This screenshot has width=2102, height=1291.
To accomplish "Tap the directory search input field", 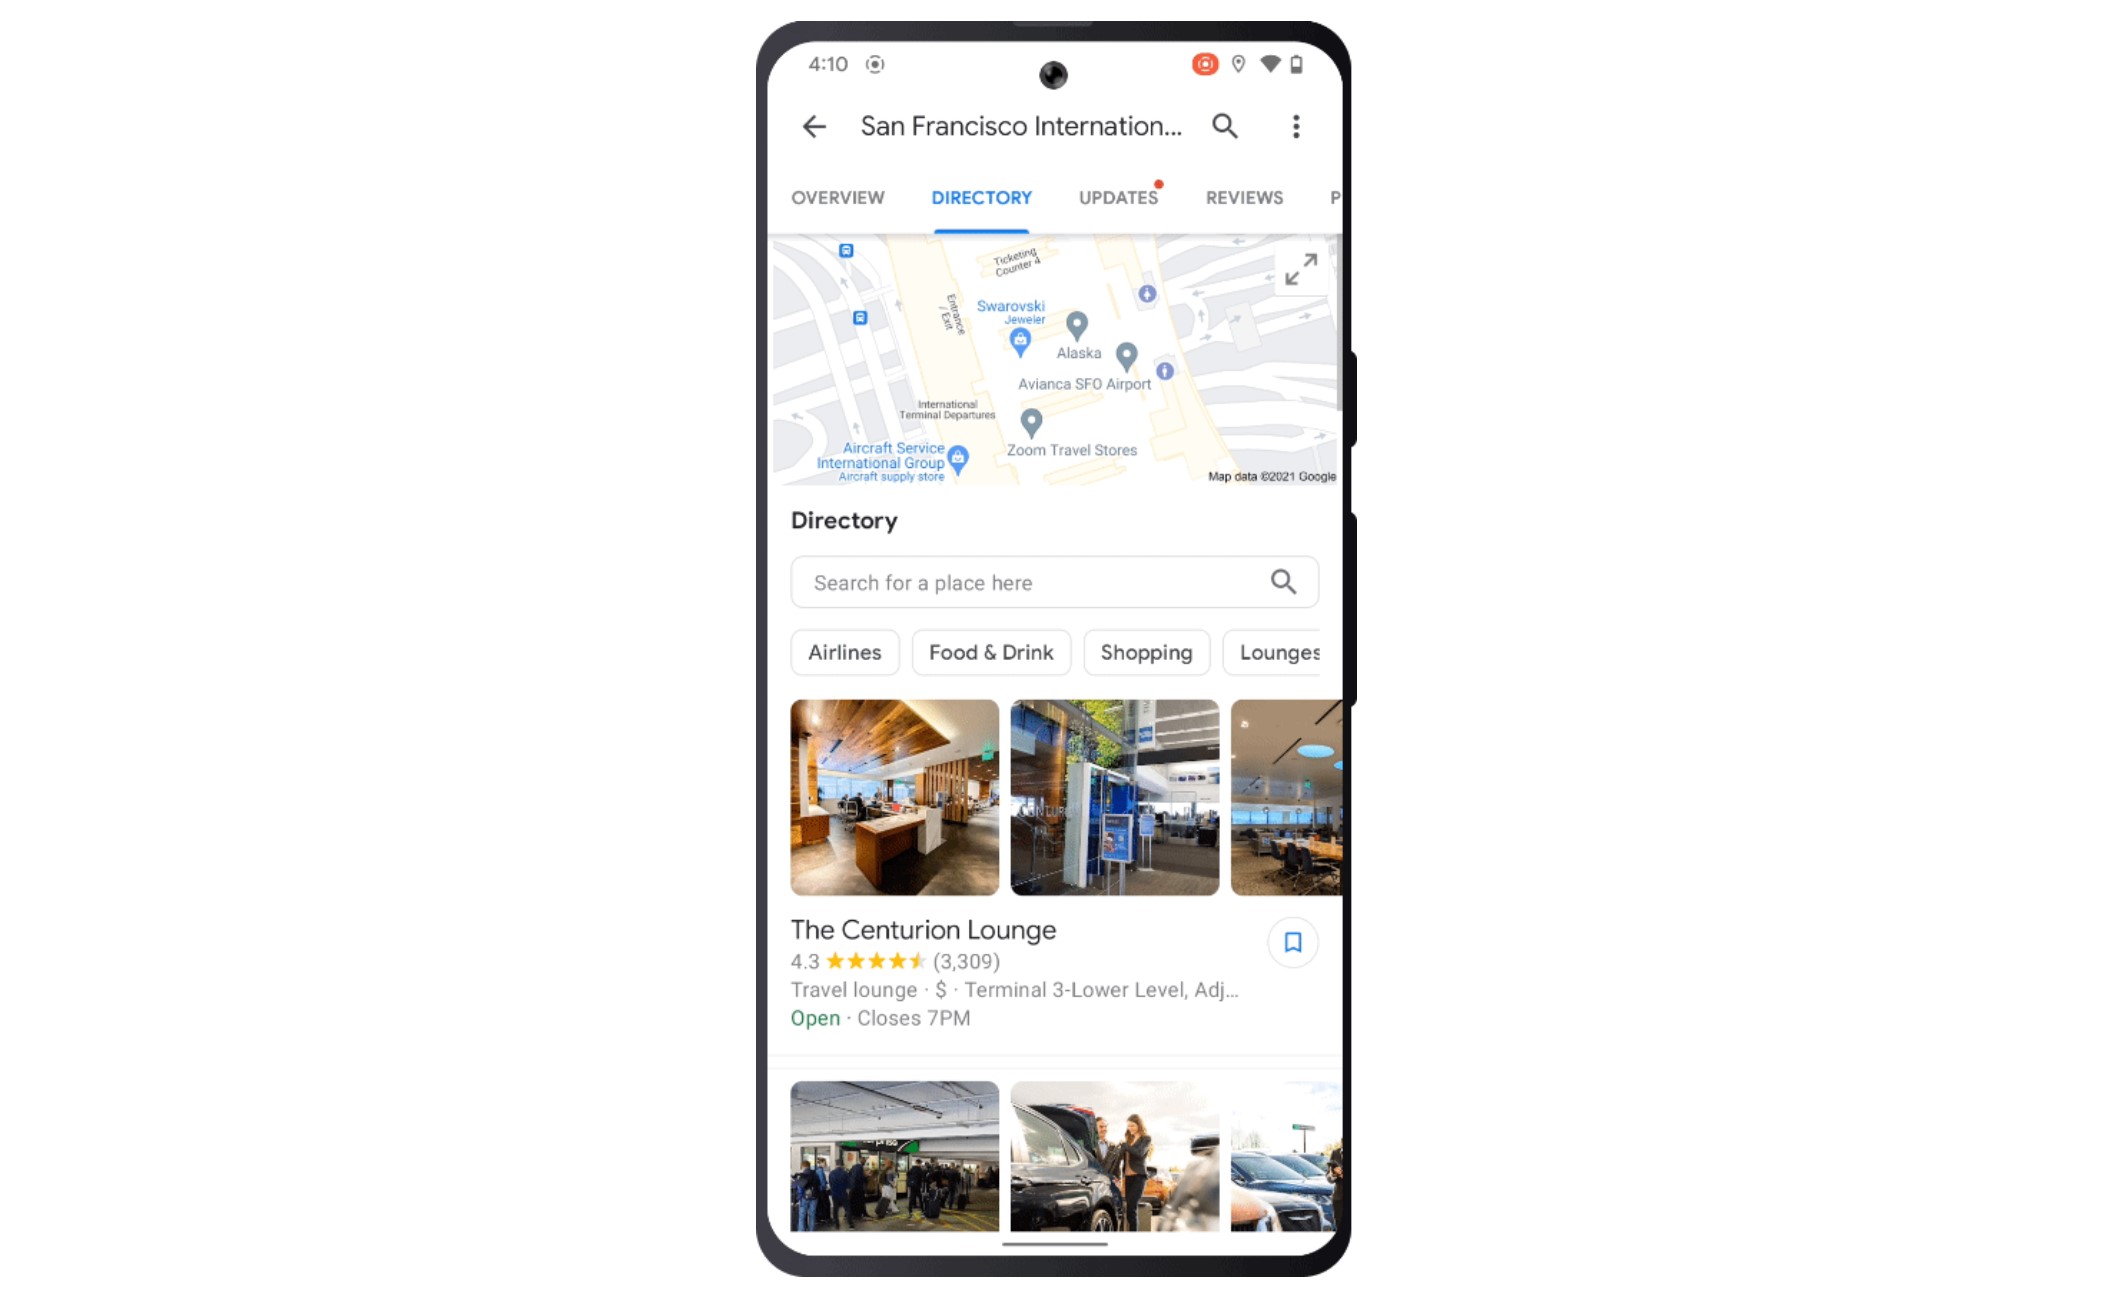I will [1053, 582].
